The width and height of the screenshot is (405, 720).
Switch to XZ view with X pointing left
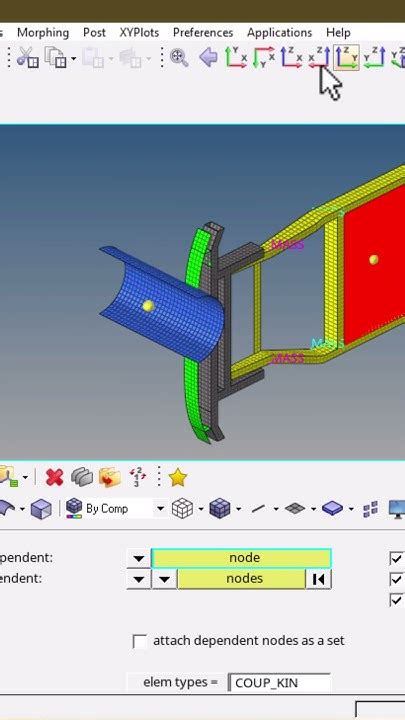(319, 58)
